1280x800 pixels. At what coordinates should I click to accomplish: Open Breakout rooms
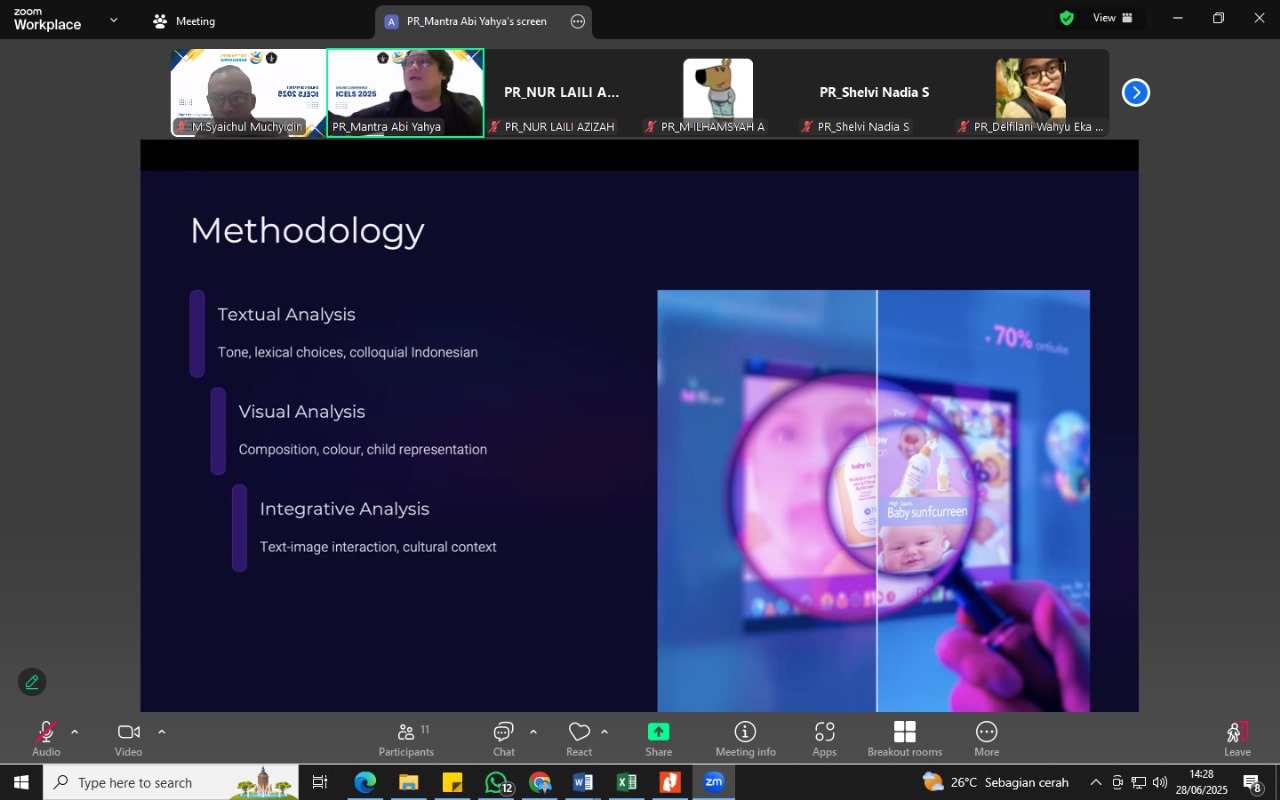tap(904, 739)
